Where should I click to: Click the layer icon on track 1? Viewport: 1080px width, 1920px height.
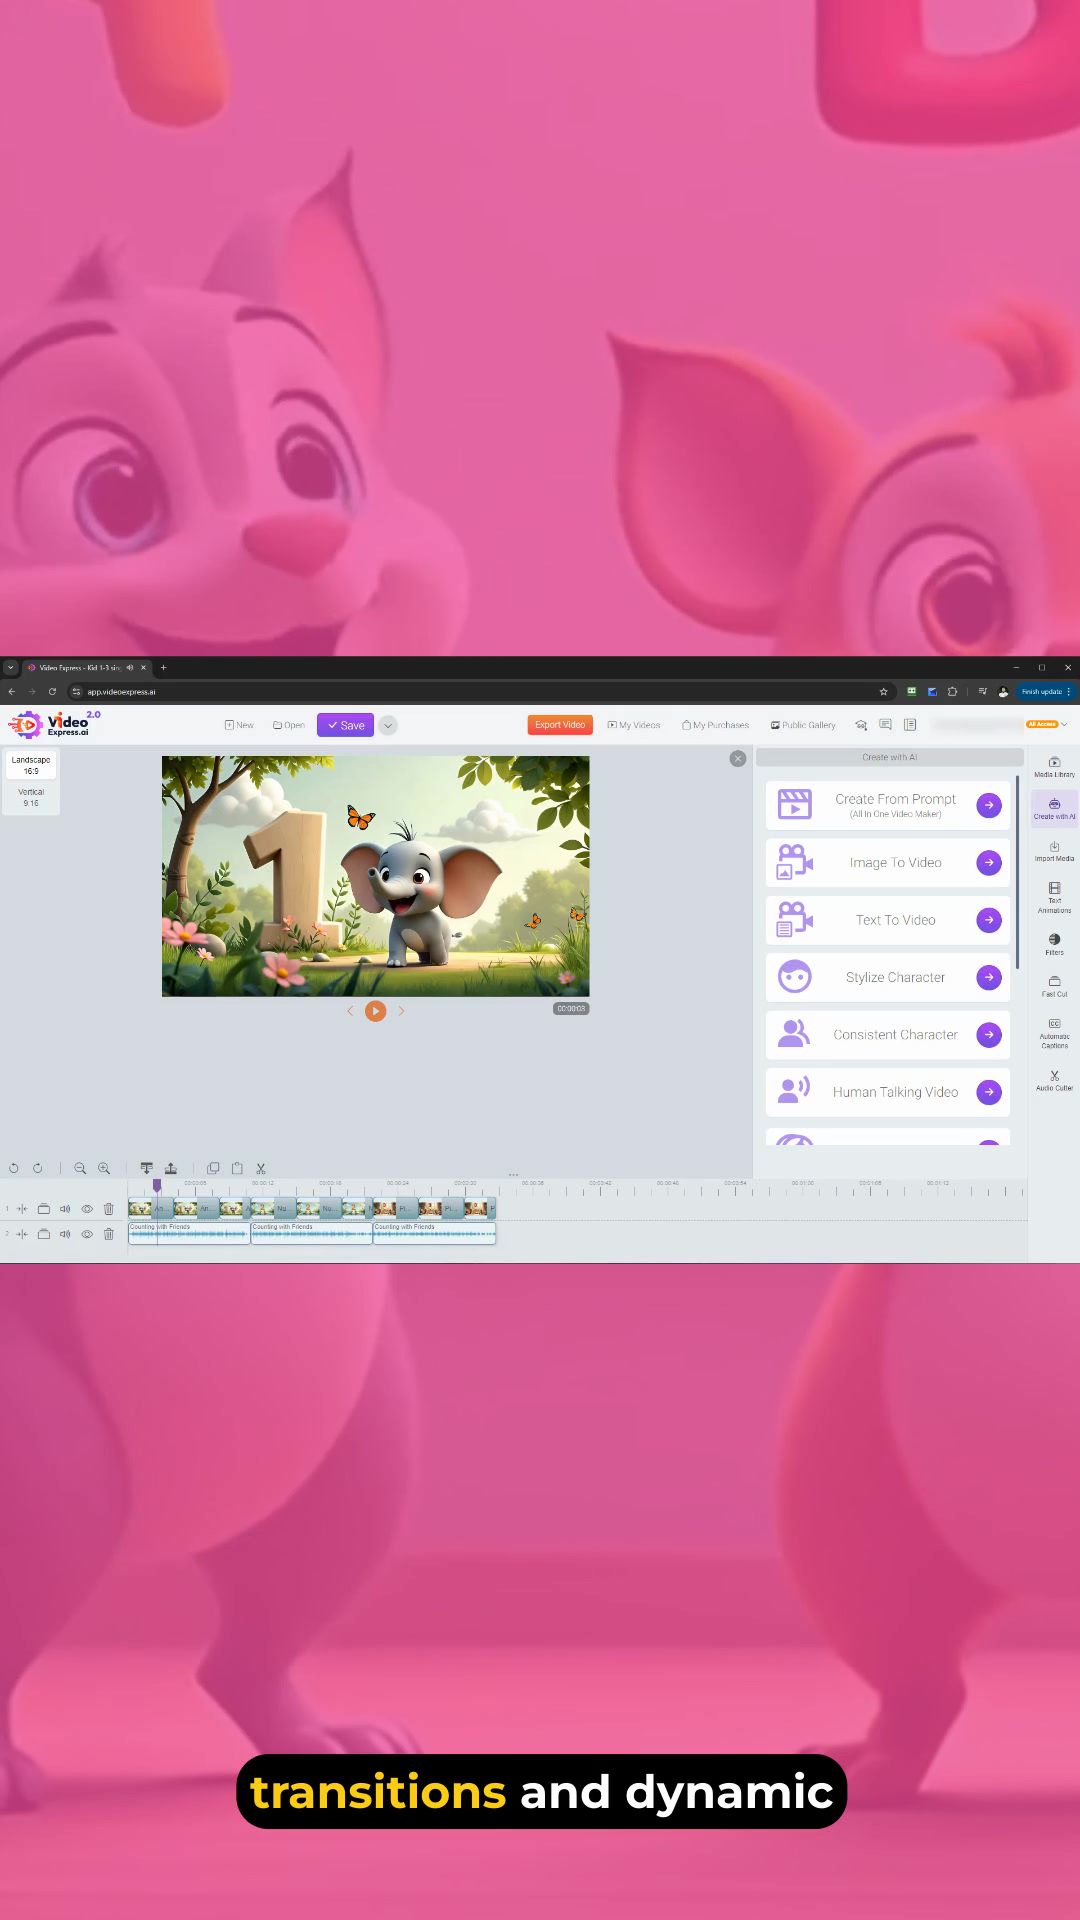tap(44, 1209)
